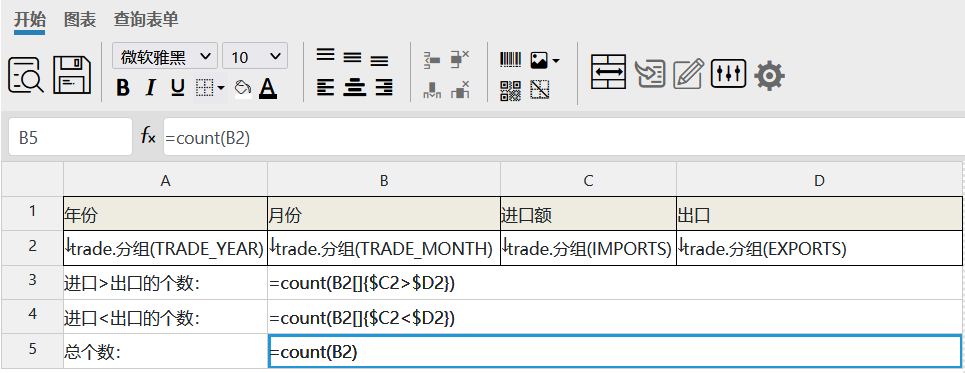This screenshot has width=965, height=373.
Task: Align text right
Action: [x=383, y=87]
